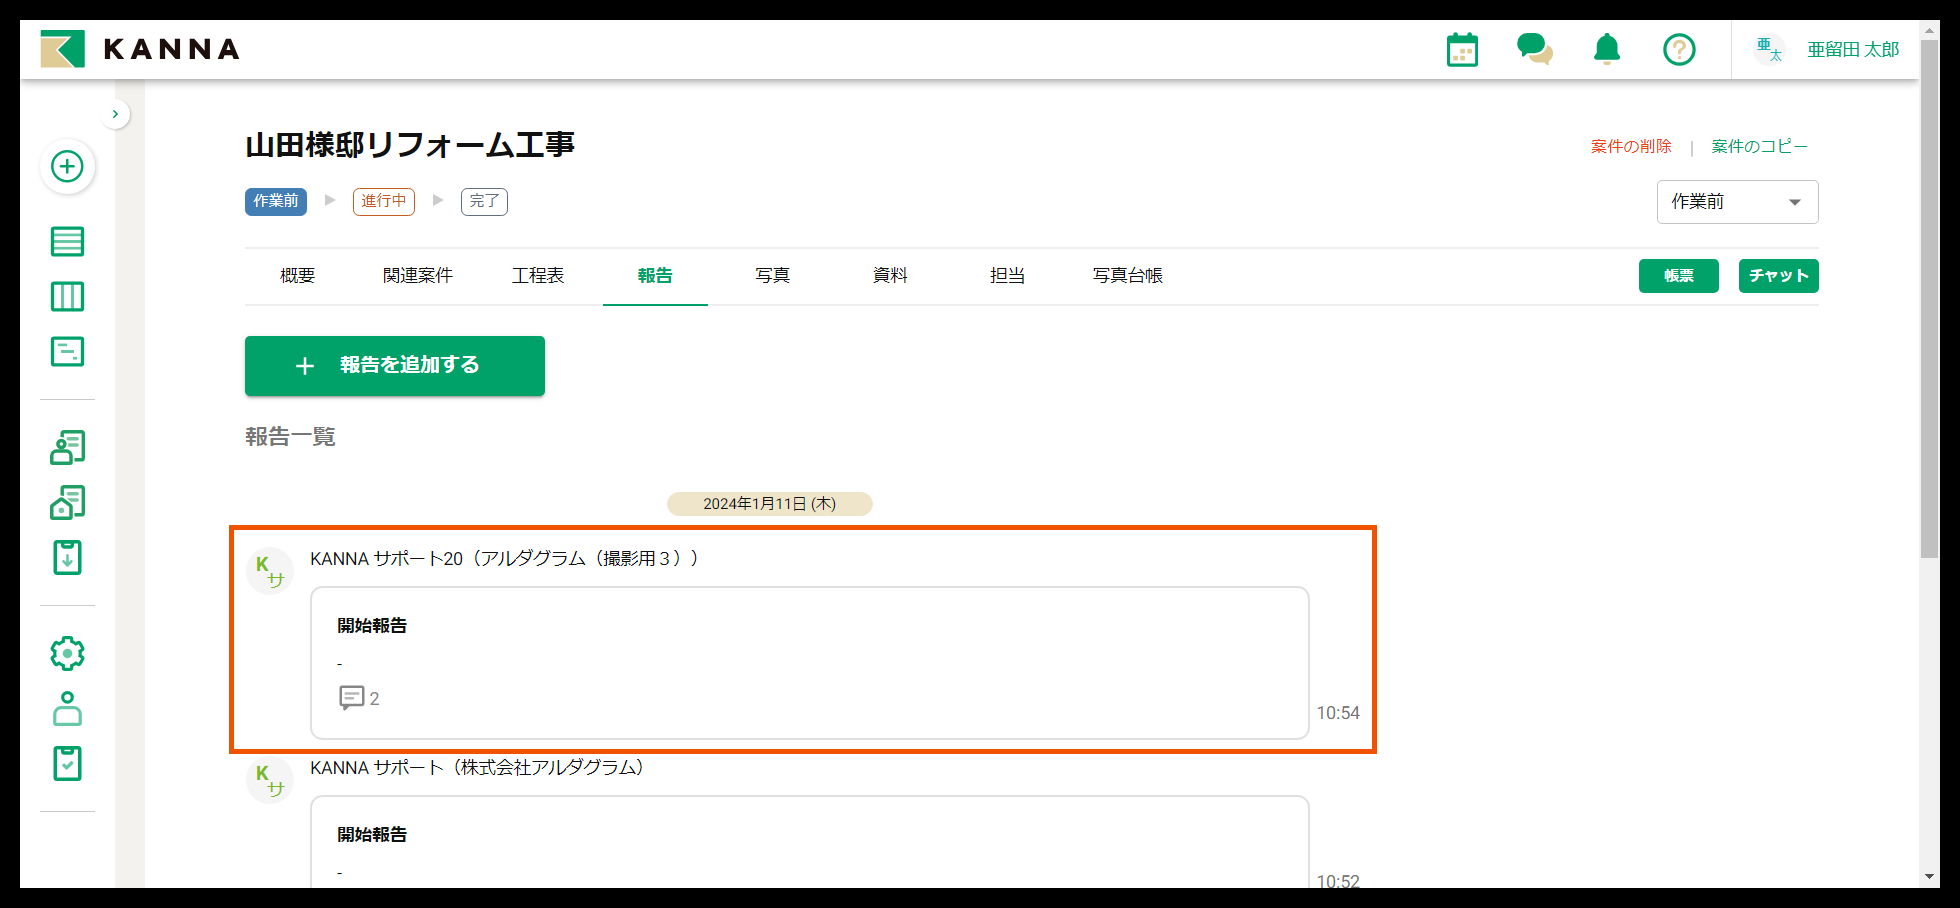Select the 作業前 status chip
The image size is (1960, 908).
pyautogui.click(x=276, y=201)
